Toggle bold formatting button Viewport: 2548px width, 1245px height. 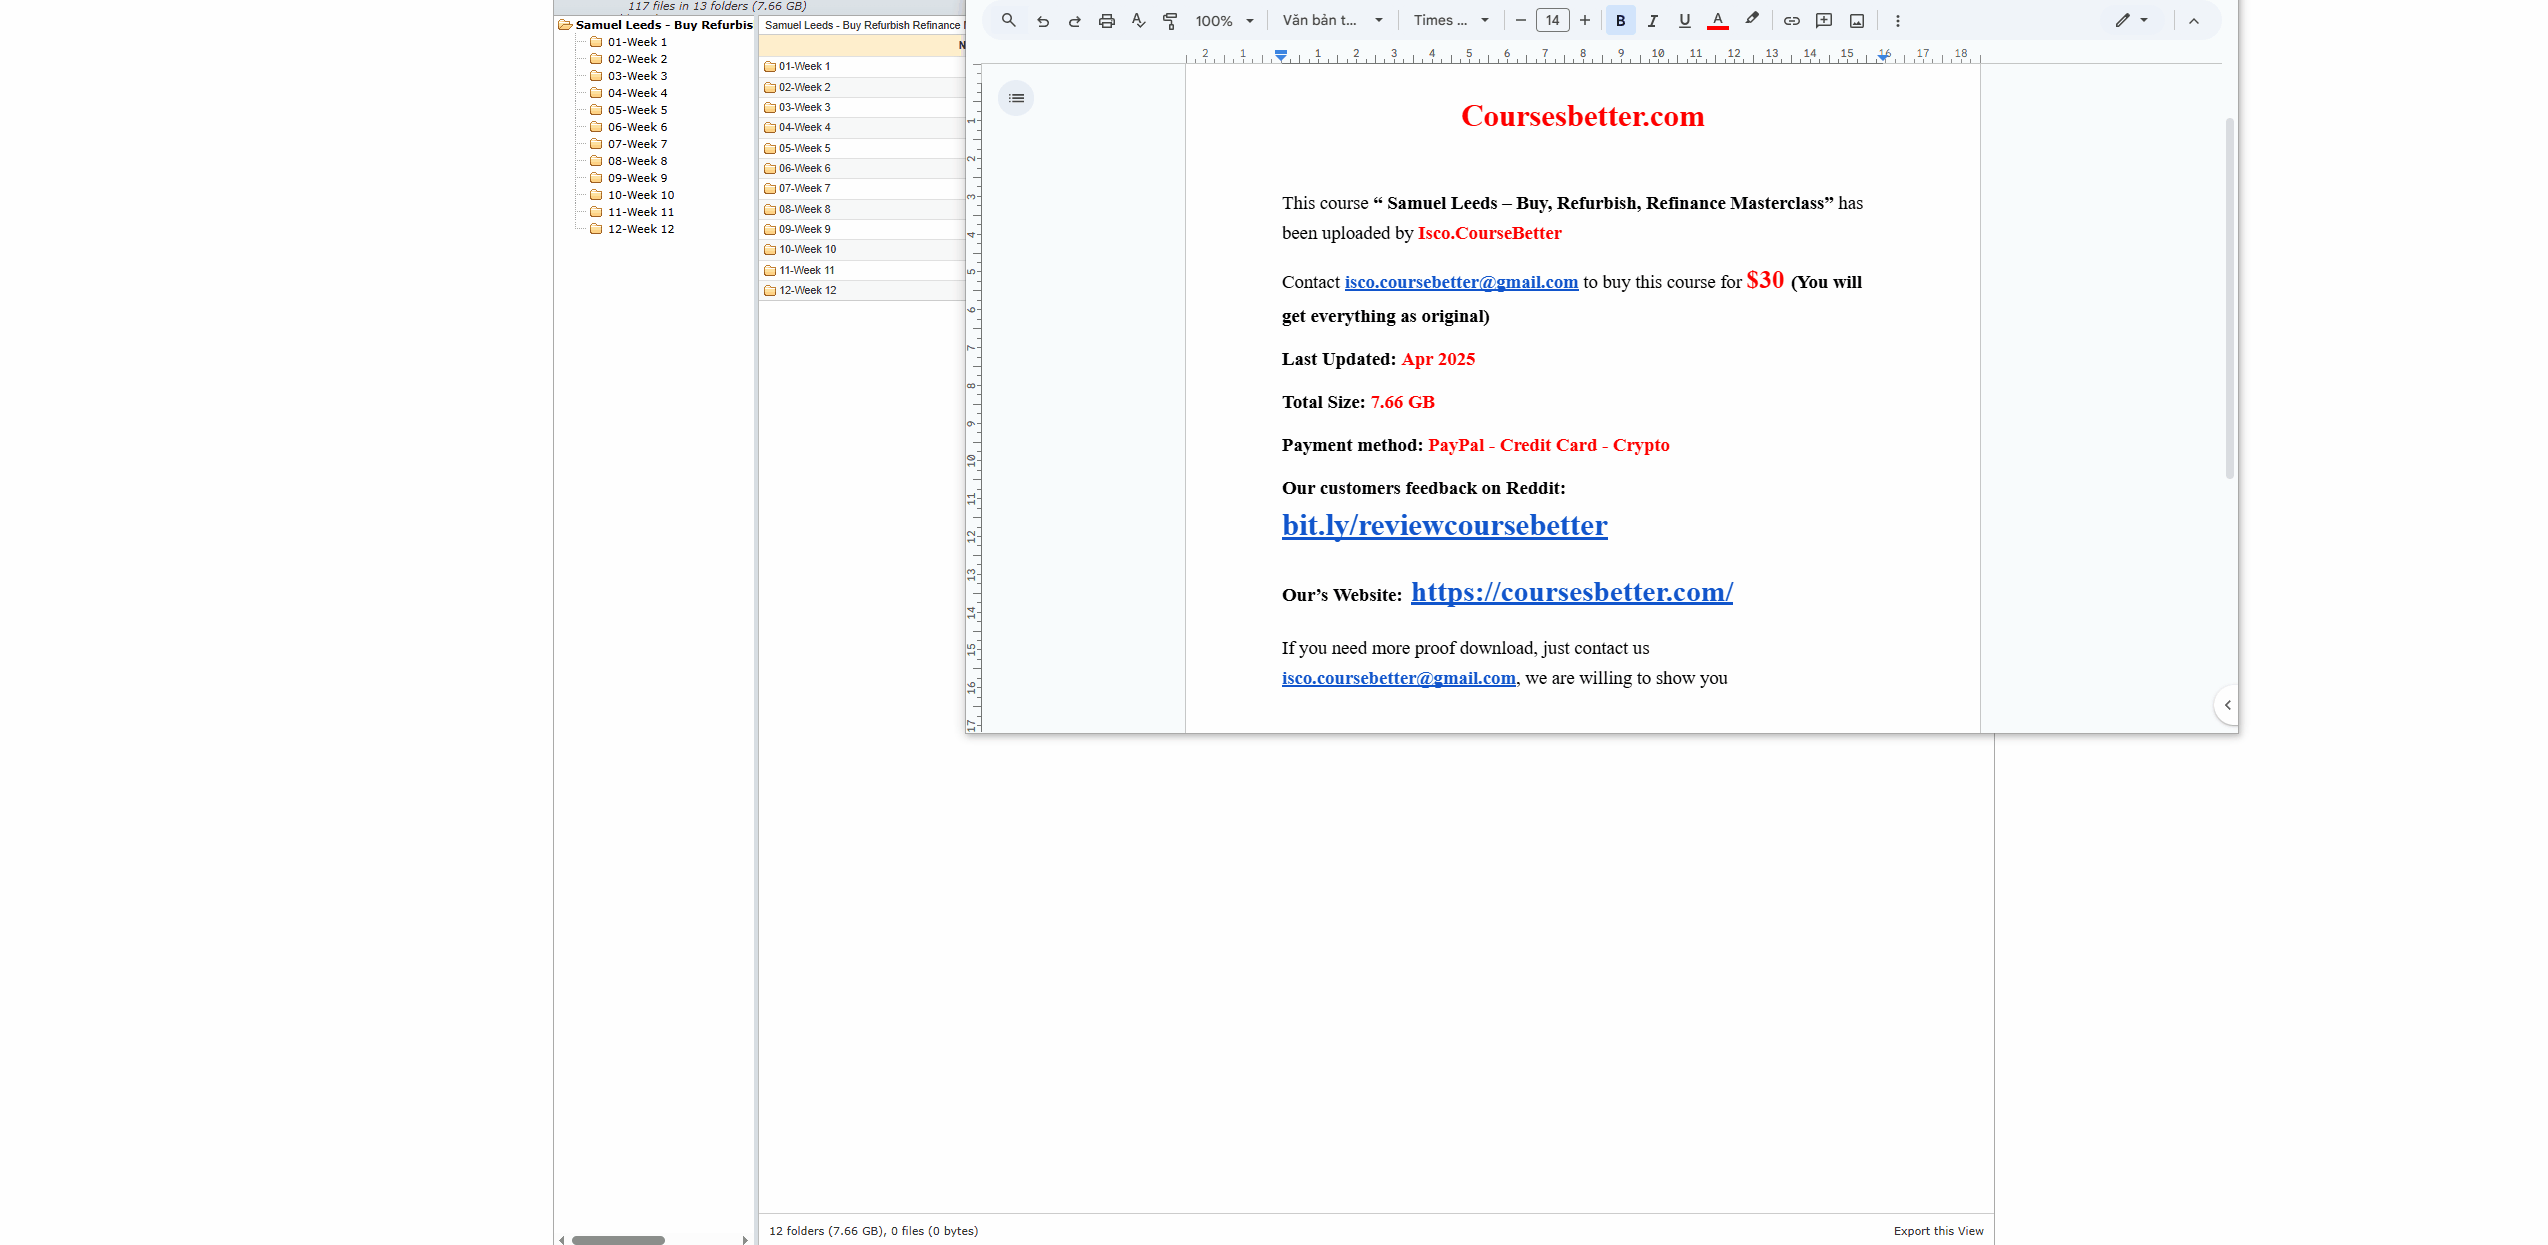[x=1620, y=21]
